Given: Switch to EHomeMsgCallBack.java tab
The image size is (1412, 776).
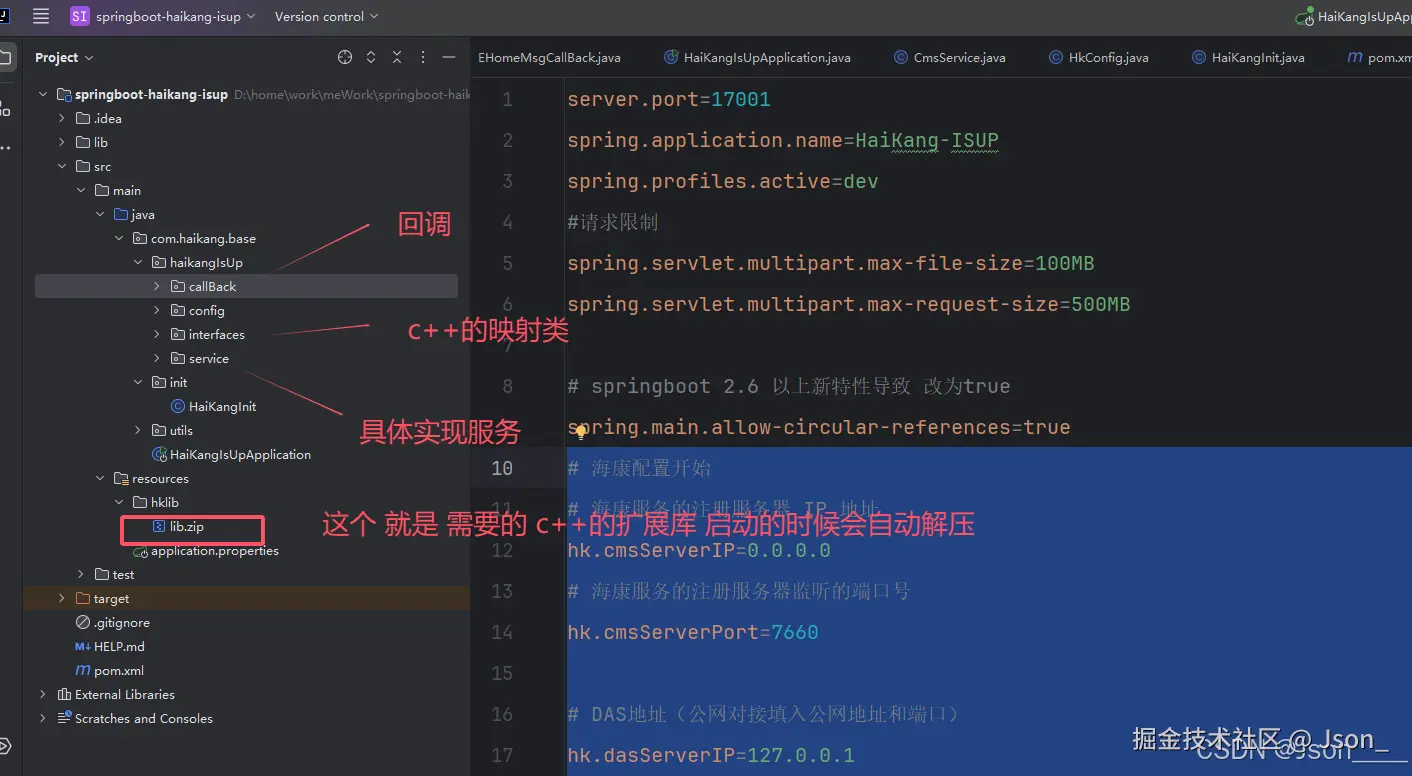Looking at the screenshot, I should pyautogui.click(x=549, y=57).
